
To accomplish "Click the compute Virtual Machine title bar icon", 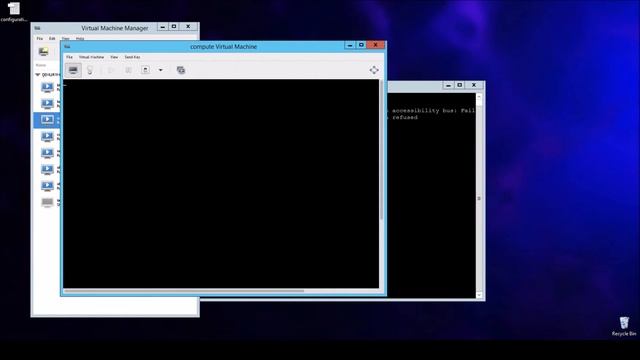I will tap(67, 47).
